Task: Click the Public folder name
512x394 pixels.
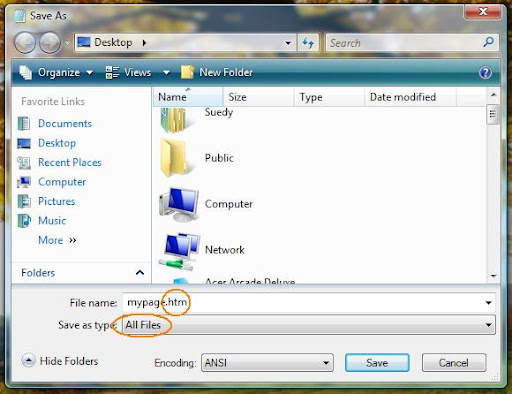Action: pos(219,158)
